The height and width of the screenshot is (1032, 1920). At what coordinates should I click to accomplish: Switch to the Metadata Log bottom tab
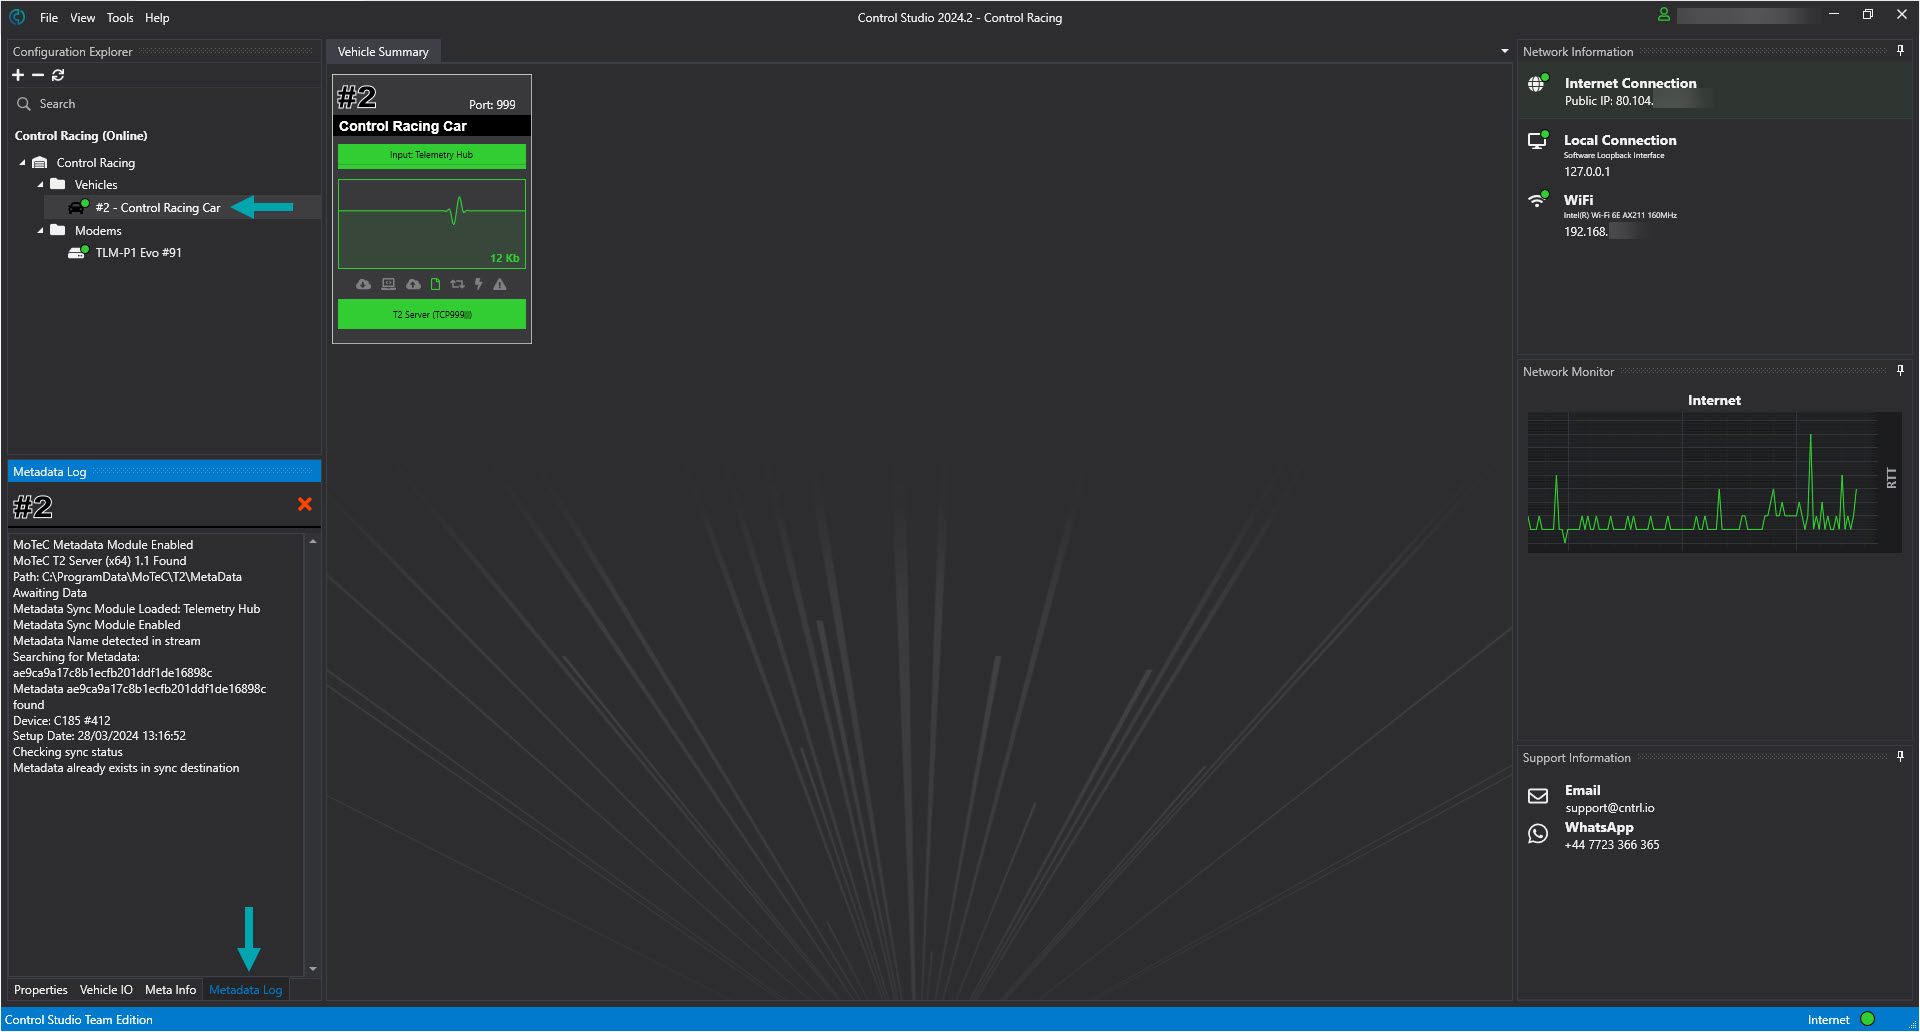(245, 990)
